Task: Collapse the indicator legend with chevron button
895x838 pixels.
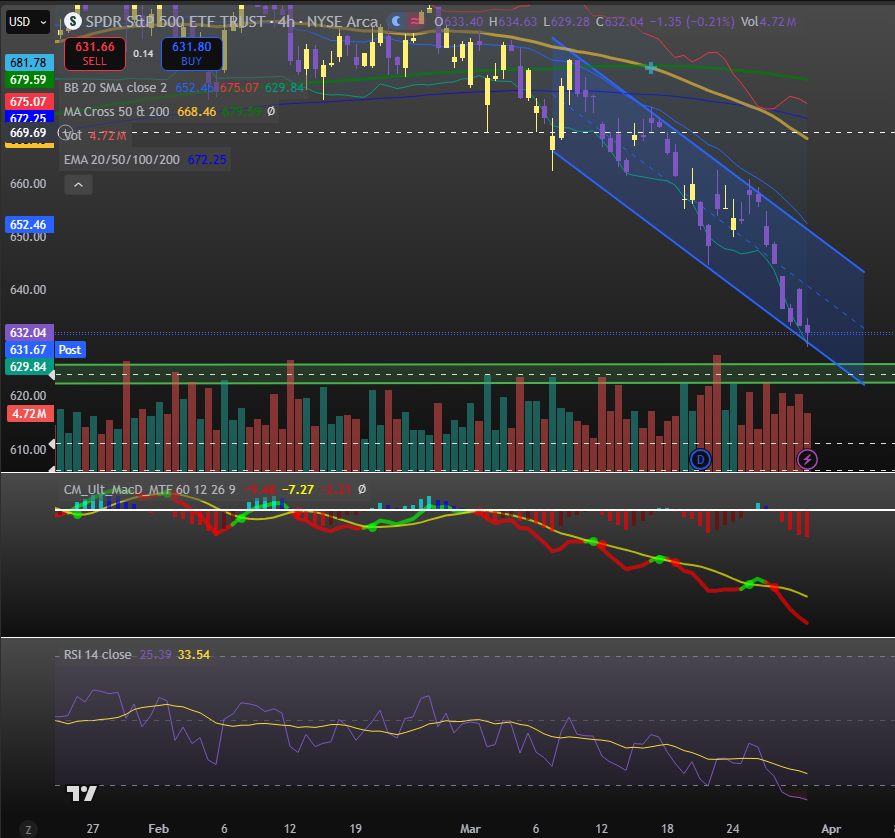Action: 79,184
